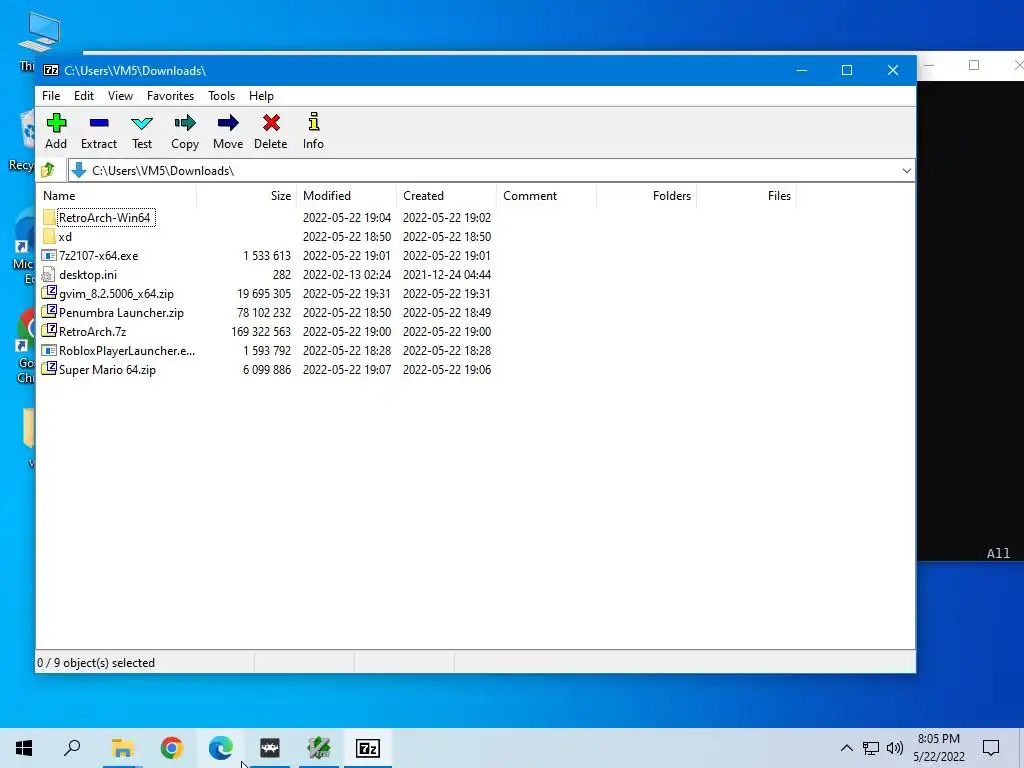Select the RetroArch.7z archive icon
The image size is (1024, 768).
tap(49, 330)
